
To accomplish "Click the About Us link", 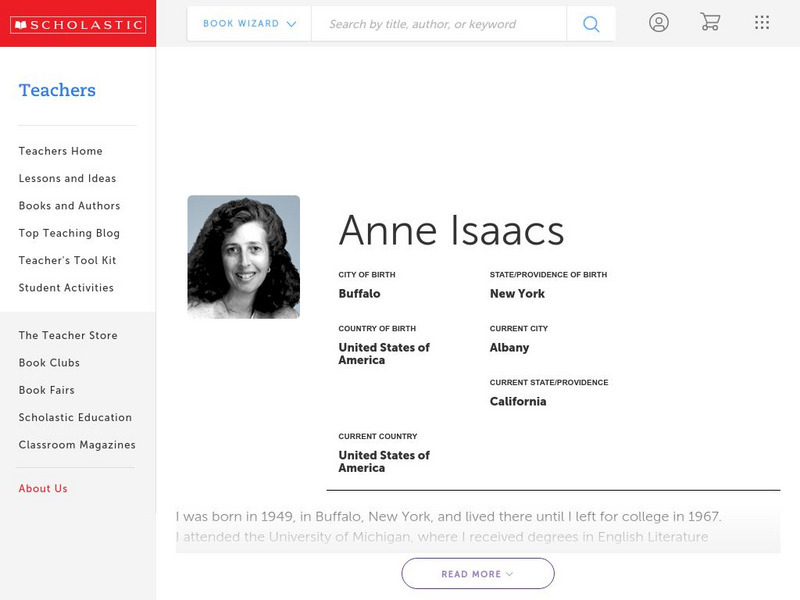I will point(43,489).
